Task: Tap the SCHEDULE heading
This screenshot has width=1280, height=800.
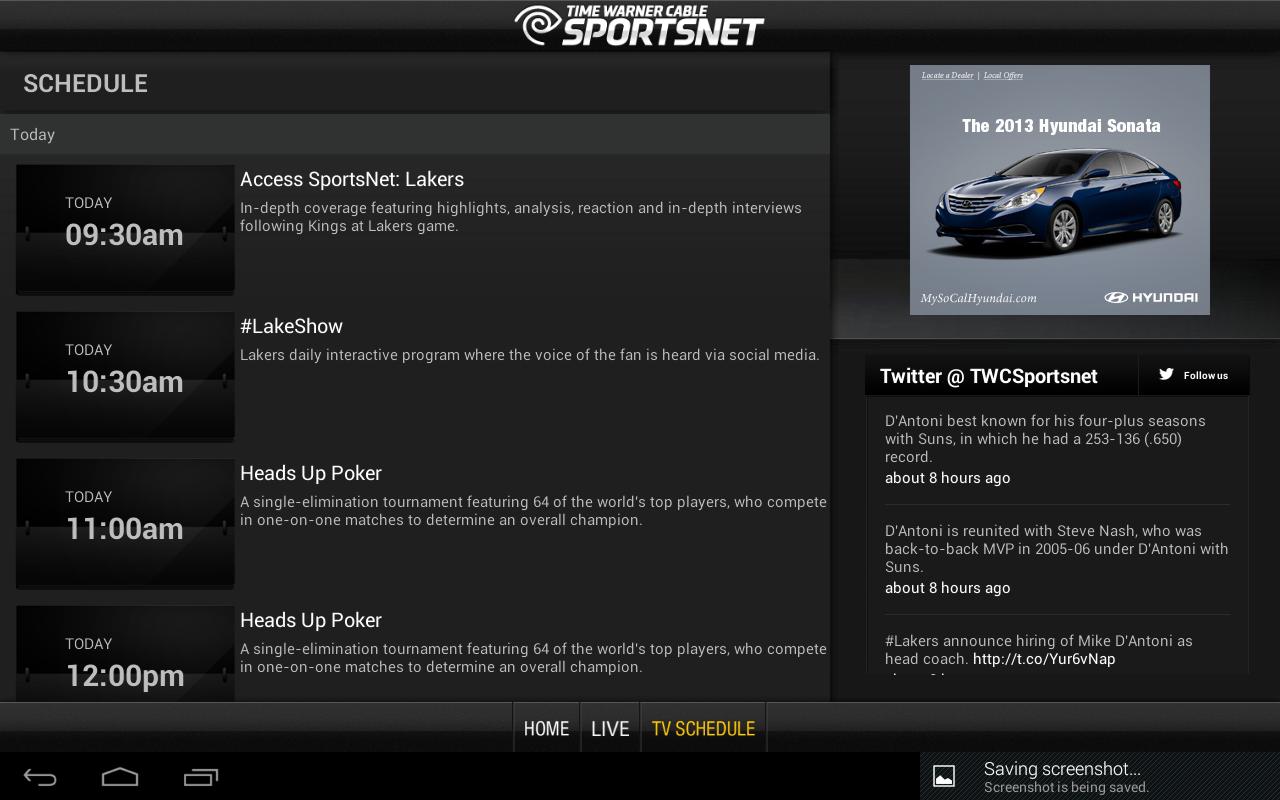Action: pyautogui.click(x=85, y=83)
